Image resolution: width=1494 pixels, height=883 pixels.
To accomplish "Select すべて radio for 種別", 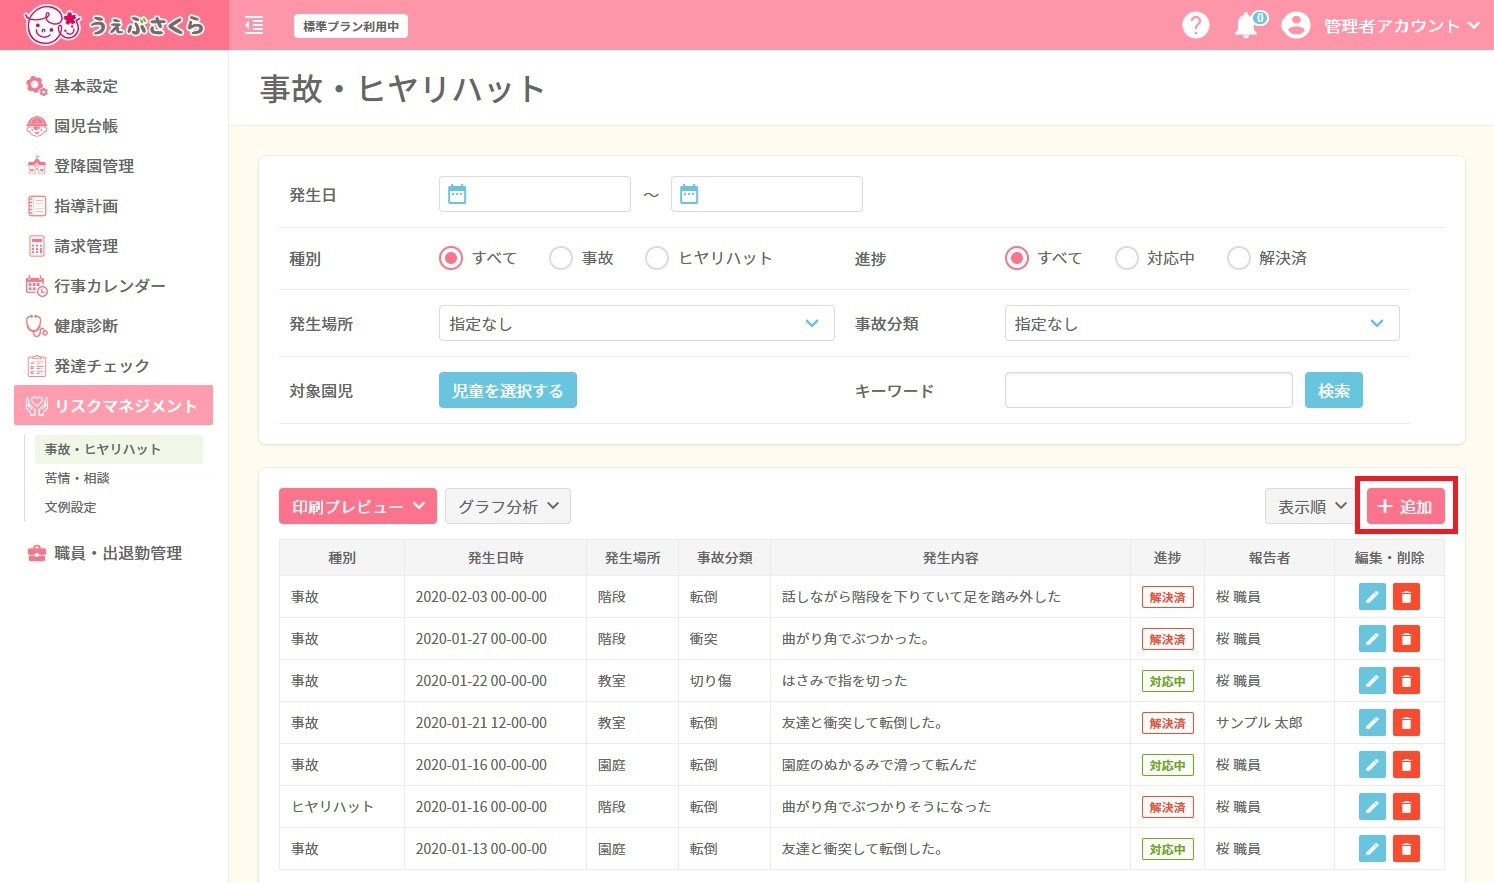I will [x=451, y=258].
